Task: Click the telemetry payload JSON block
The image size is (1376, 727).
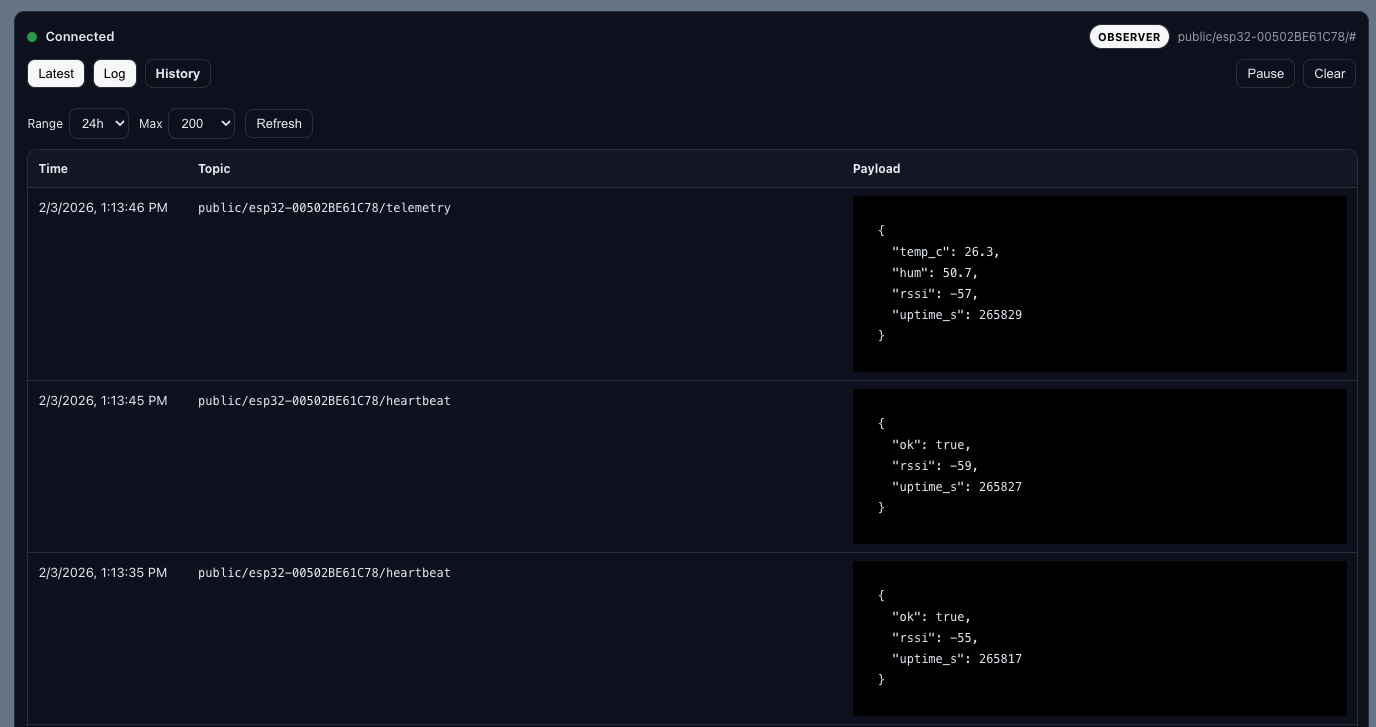Action: coord(1099,284)
